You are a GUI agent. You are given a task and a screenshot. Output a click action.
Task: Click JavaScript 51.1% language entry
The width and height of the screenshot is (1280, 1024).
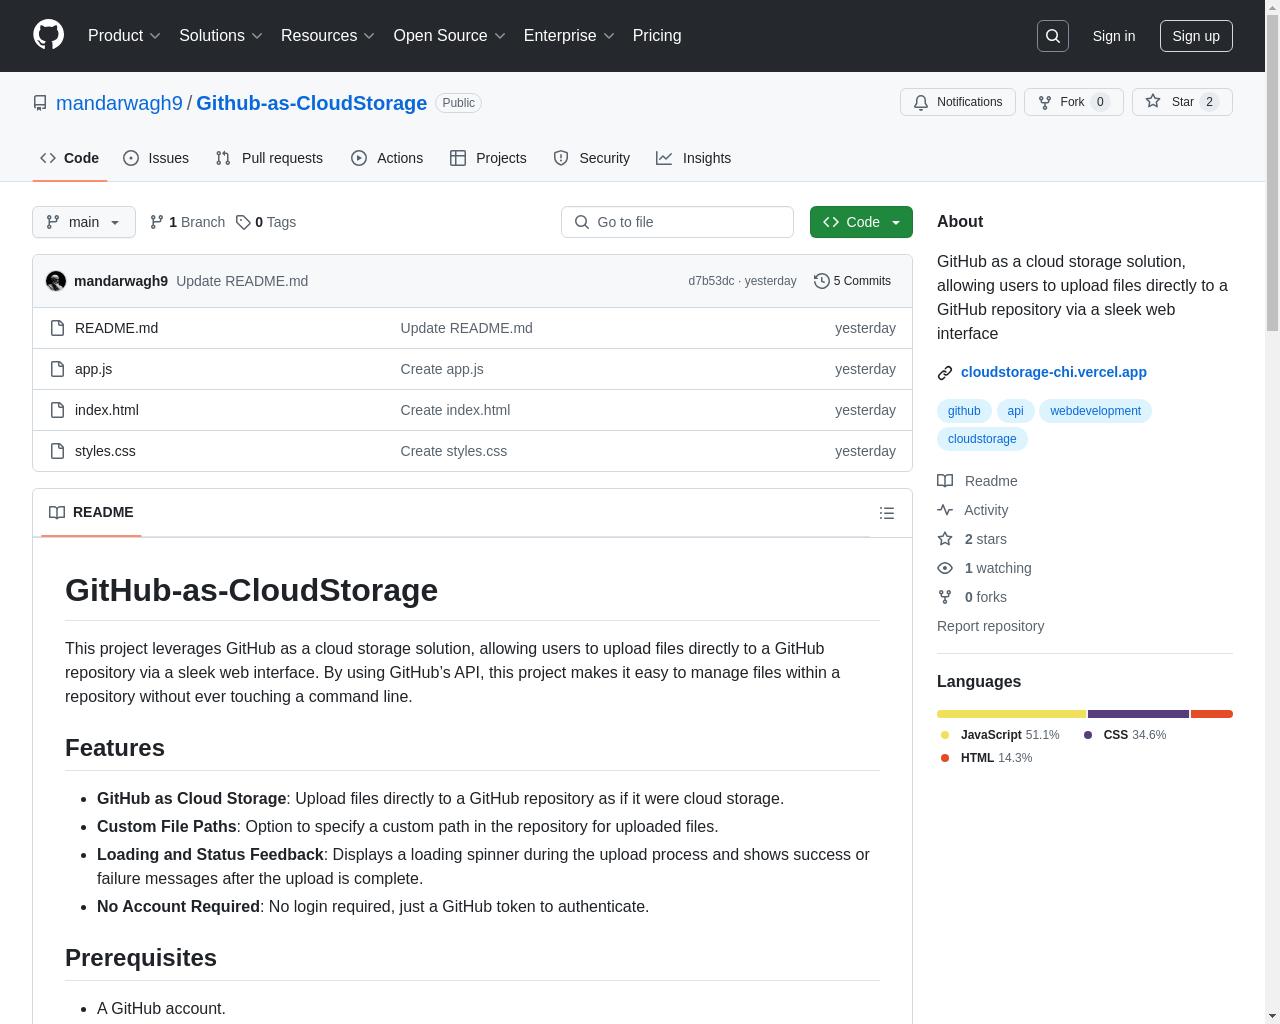(1000, 735)
